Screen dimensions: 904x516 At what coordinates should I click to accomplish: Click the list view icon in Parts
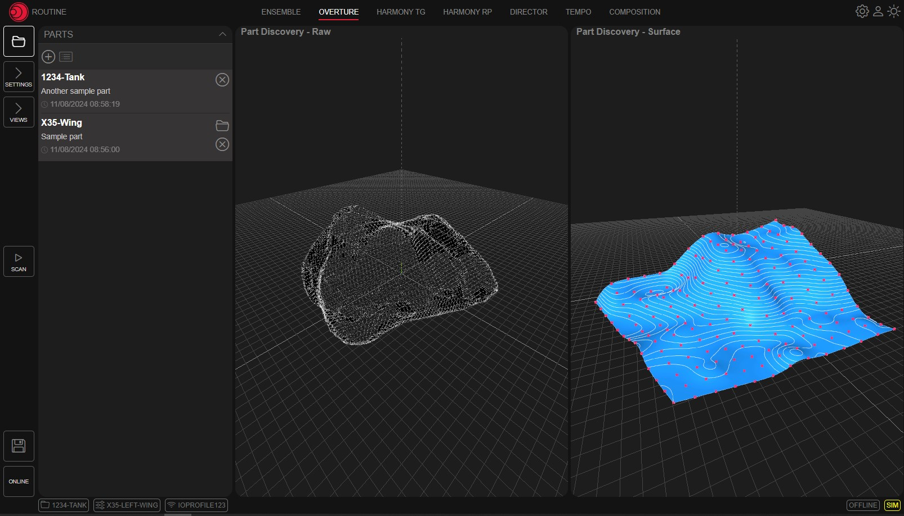click(x=66, y=57)
